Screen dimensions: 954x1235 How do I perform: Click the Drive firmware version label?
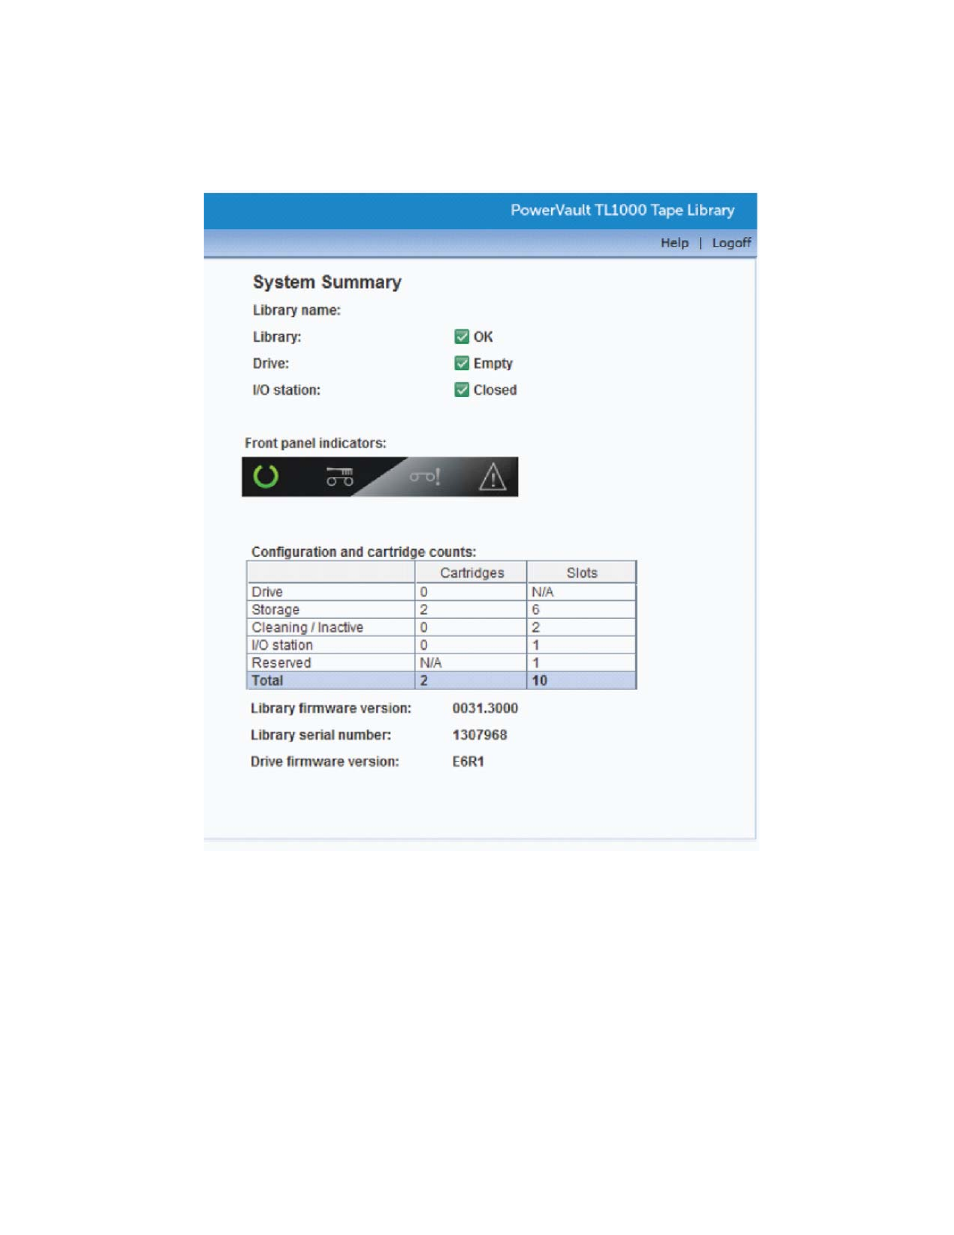[x=325, y=762]
